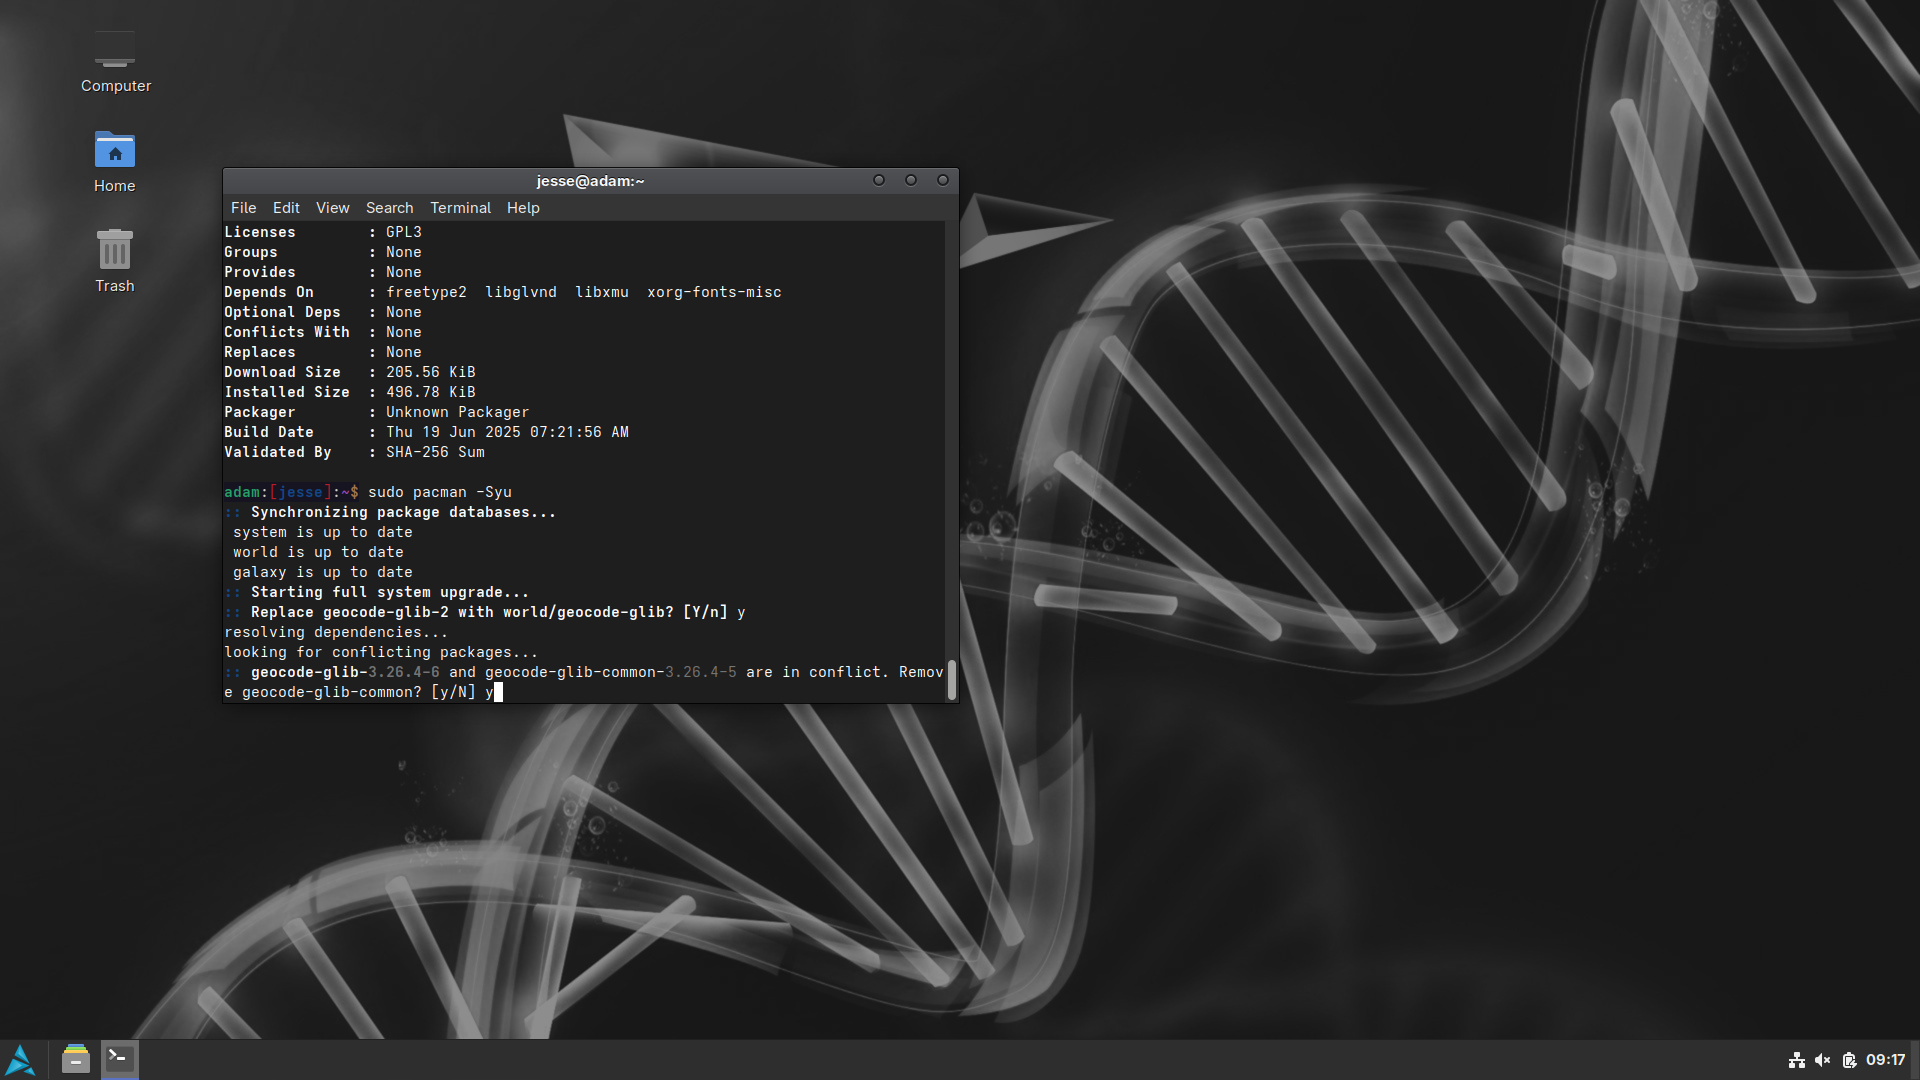This screenshot has height=1080, width=1920.
Task: Click 'Starting full system upgrade...' line
Action: pyautogui.click(x=390, y=592)
